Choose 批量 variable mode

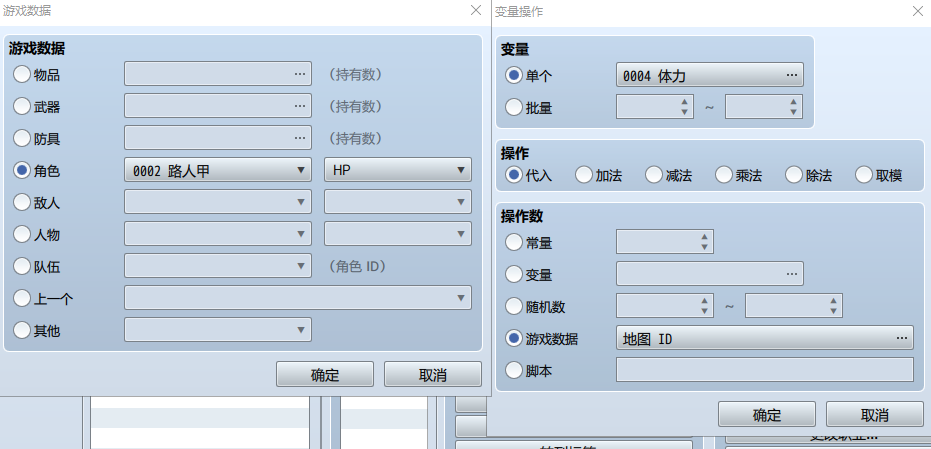514,107
